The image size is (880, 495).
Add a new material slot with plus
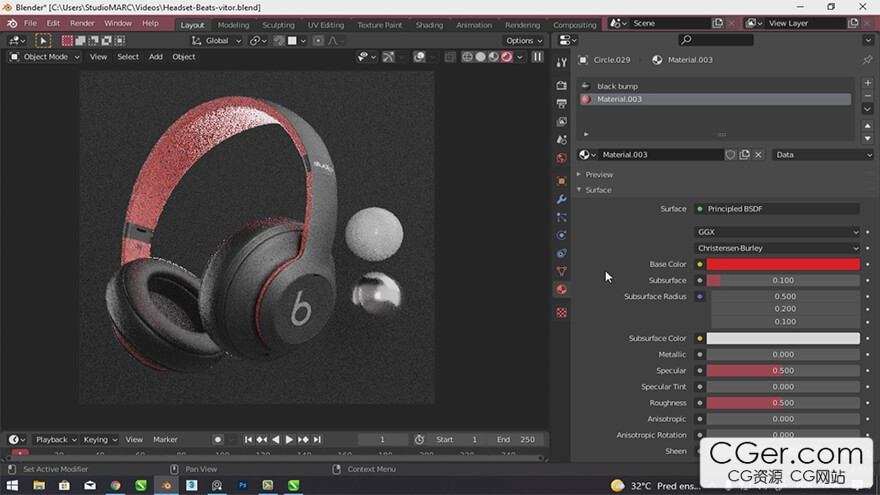(868, 83)
